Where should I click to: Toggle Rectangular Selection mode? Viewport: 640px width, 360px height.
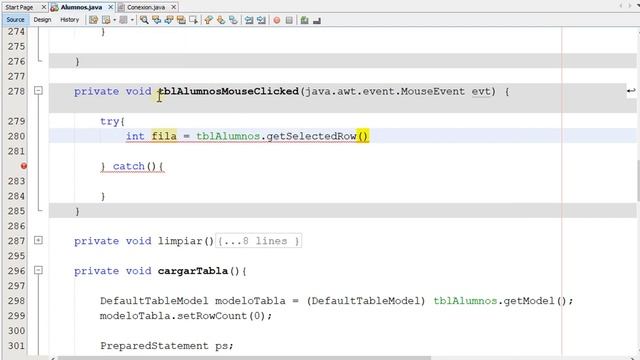coord(193,20)
